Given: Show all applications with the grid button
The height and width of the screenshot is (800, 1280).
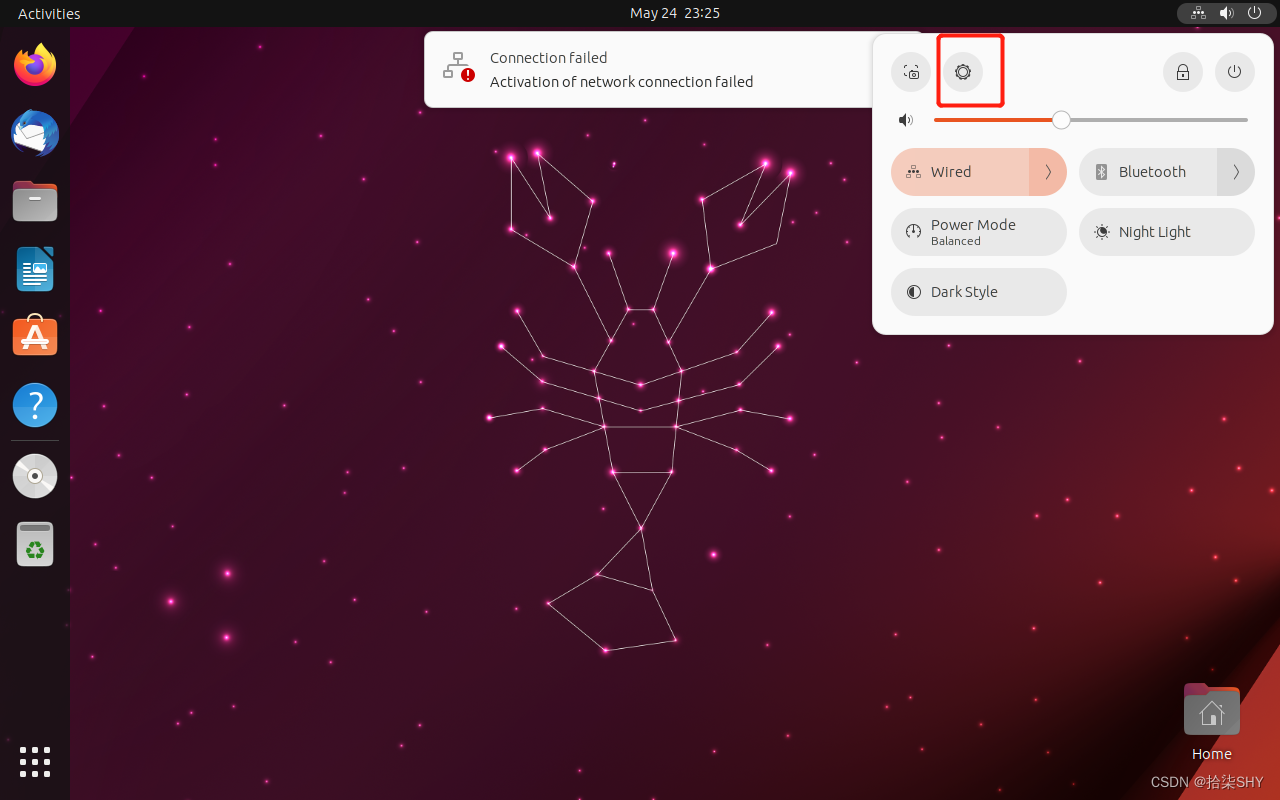Looking at the screenshot, I should (x=34, y=762).
